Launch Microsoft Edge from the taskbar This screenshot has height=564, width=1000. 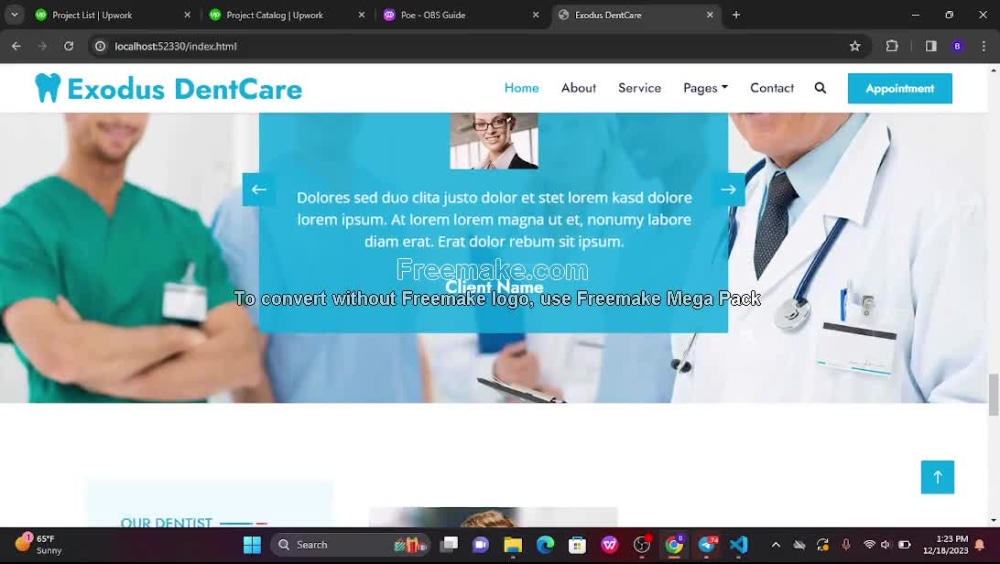pos(545,545)
